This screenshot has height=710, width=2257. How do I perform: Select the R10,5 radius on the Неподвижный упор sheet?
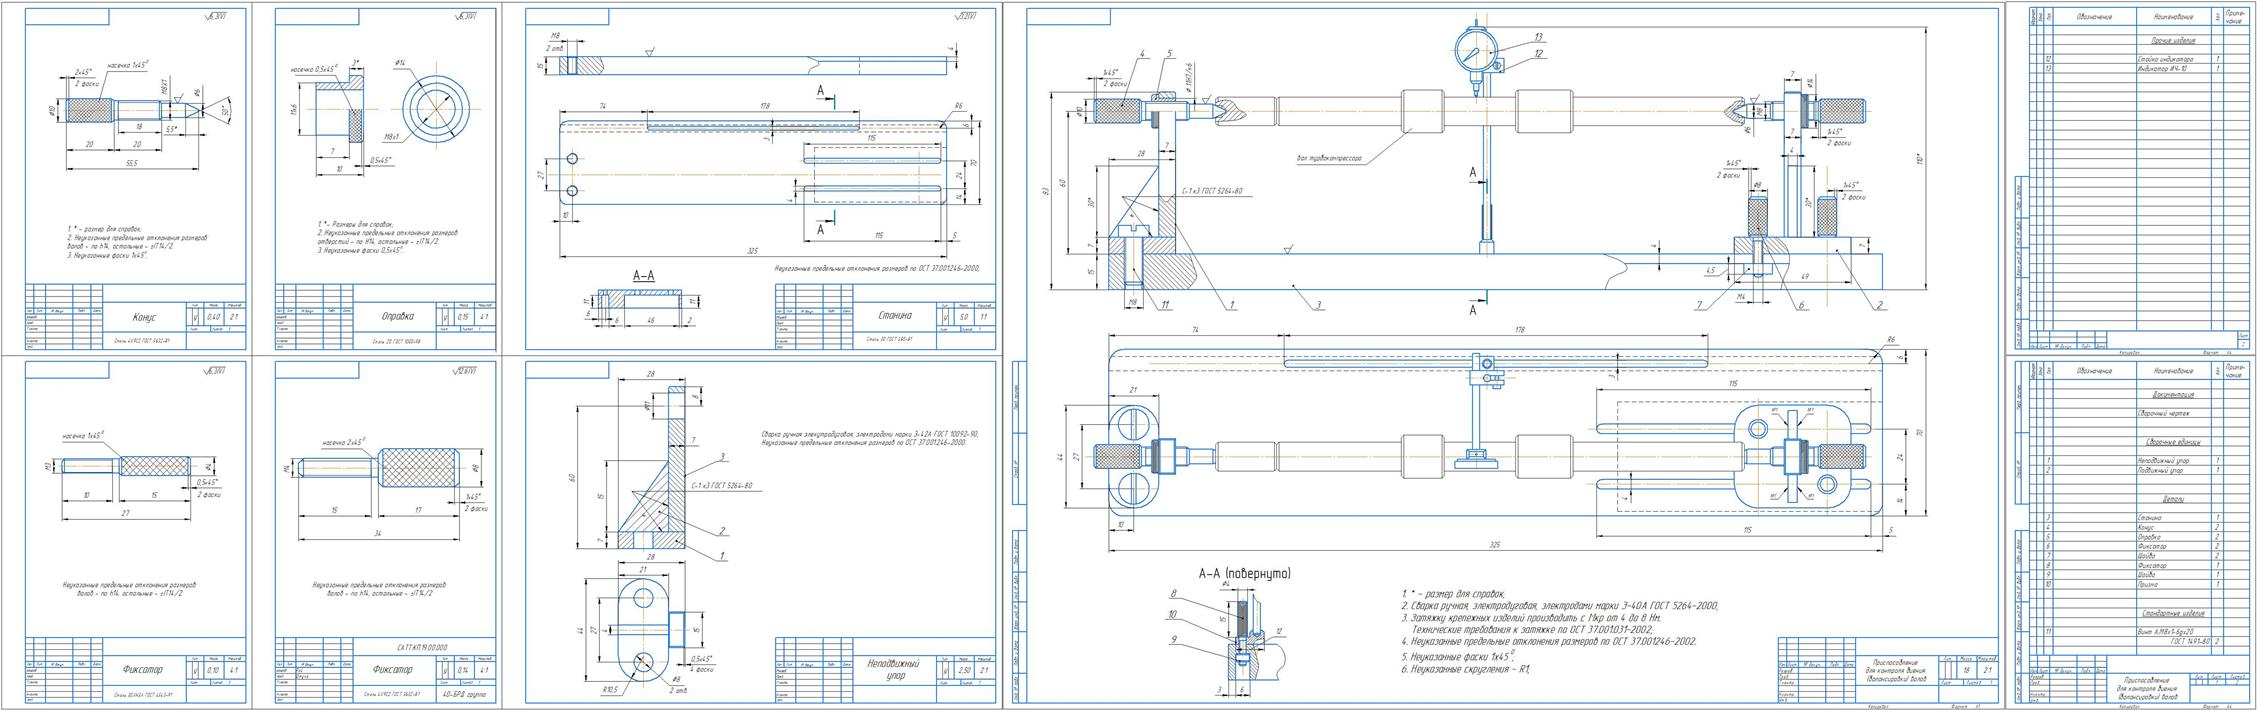[608, 689]
